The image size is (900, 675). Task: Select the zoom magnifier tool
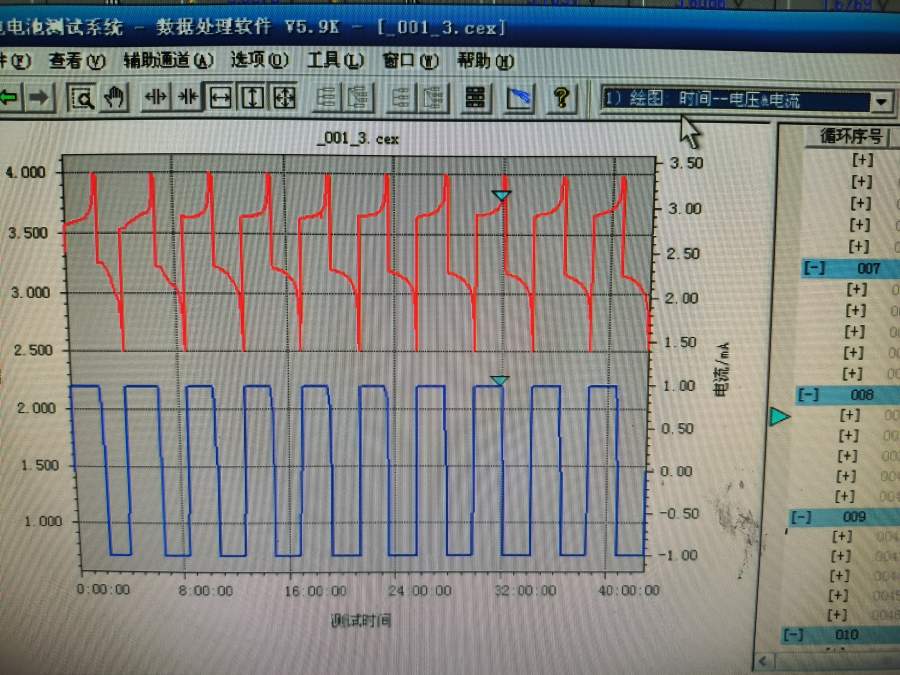(x=85, y=97)
